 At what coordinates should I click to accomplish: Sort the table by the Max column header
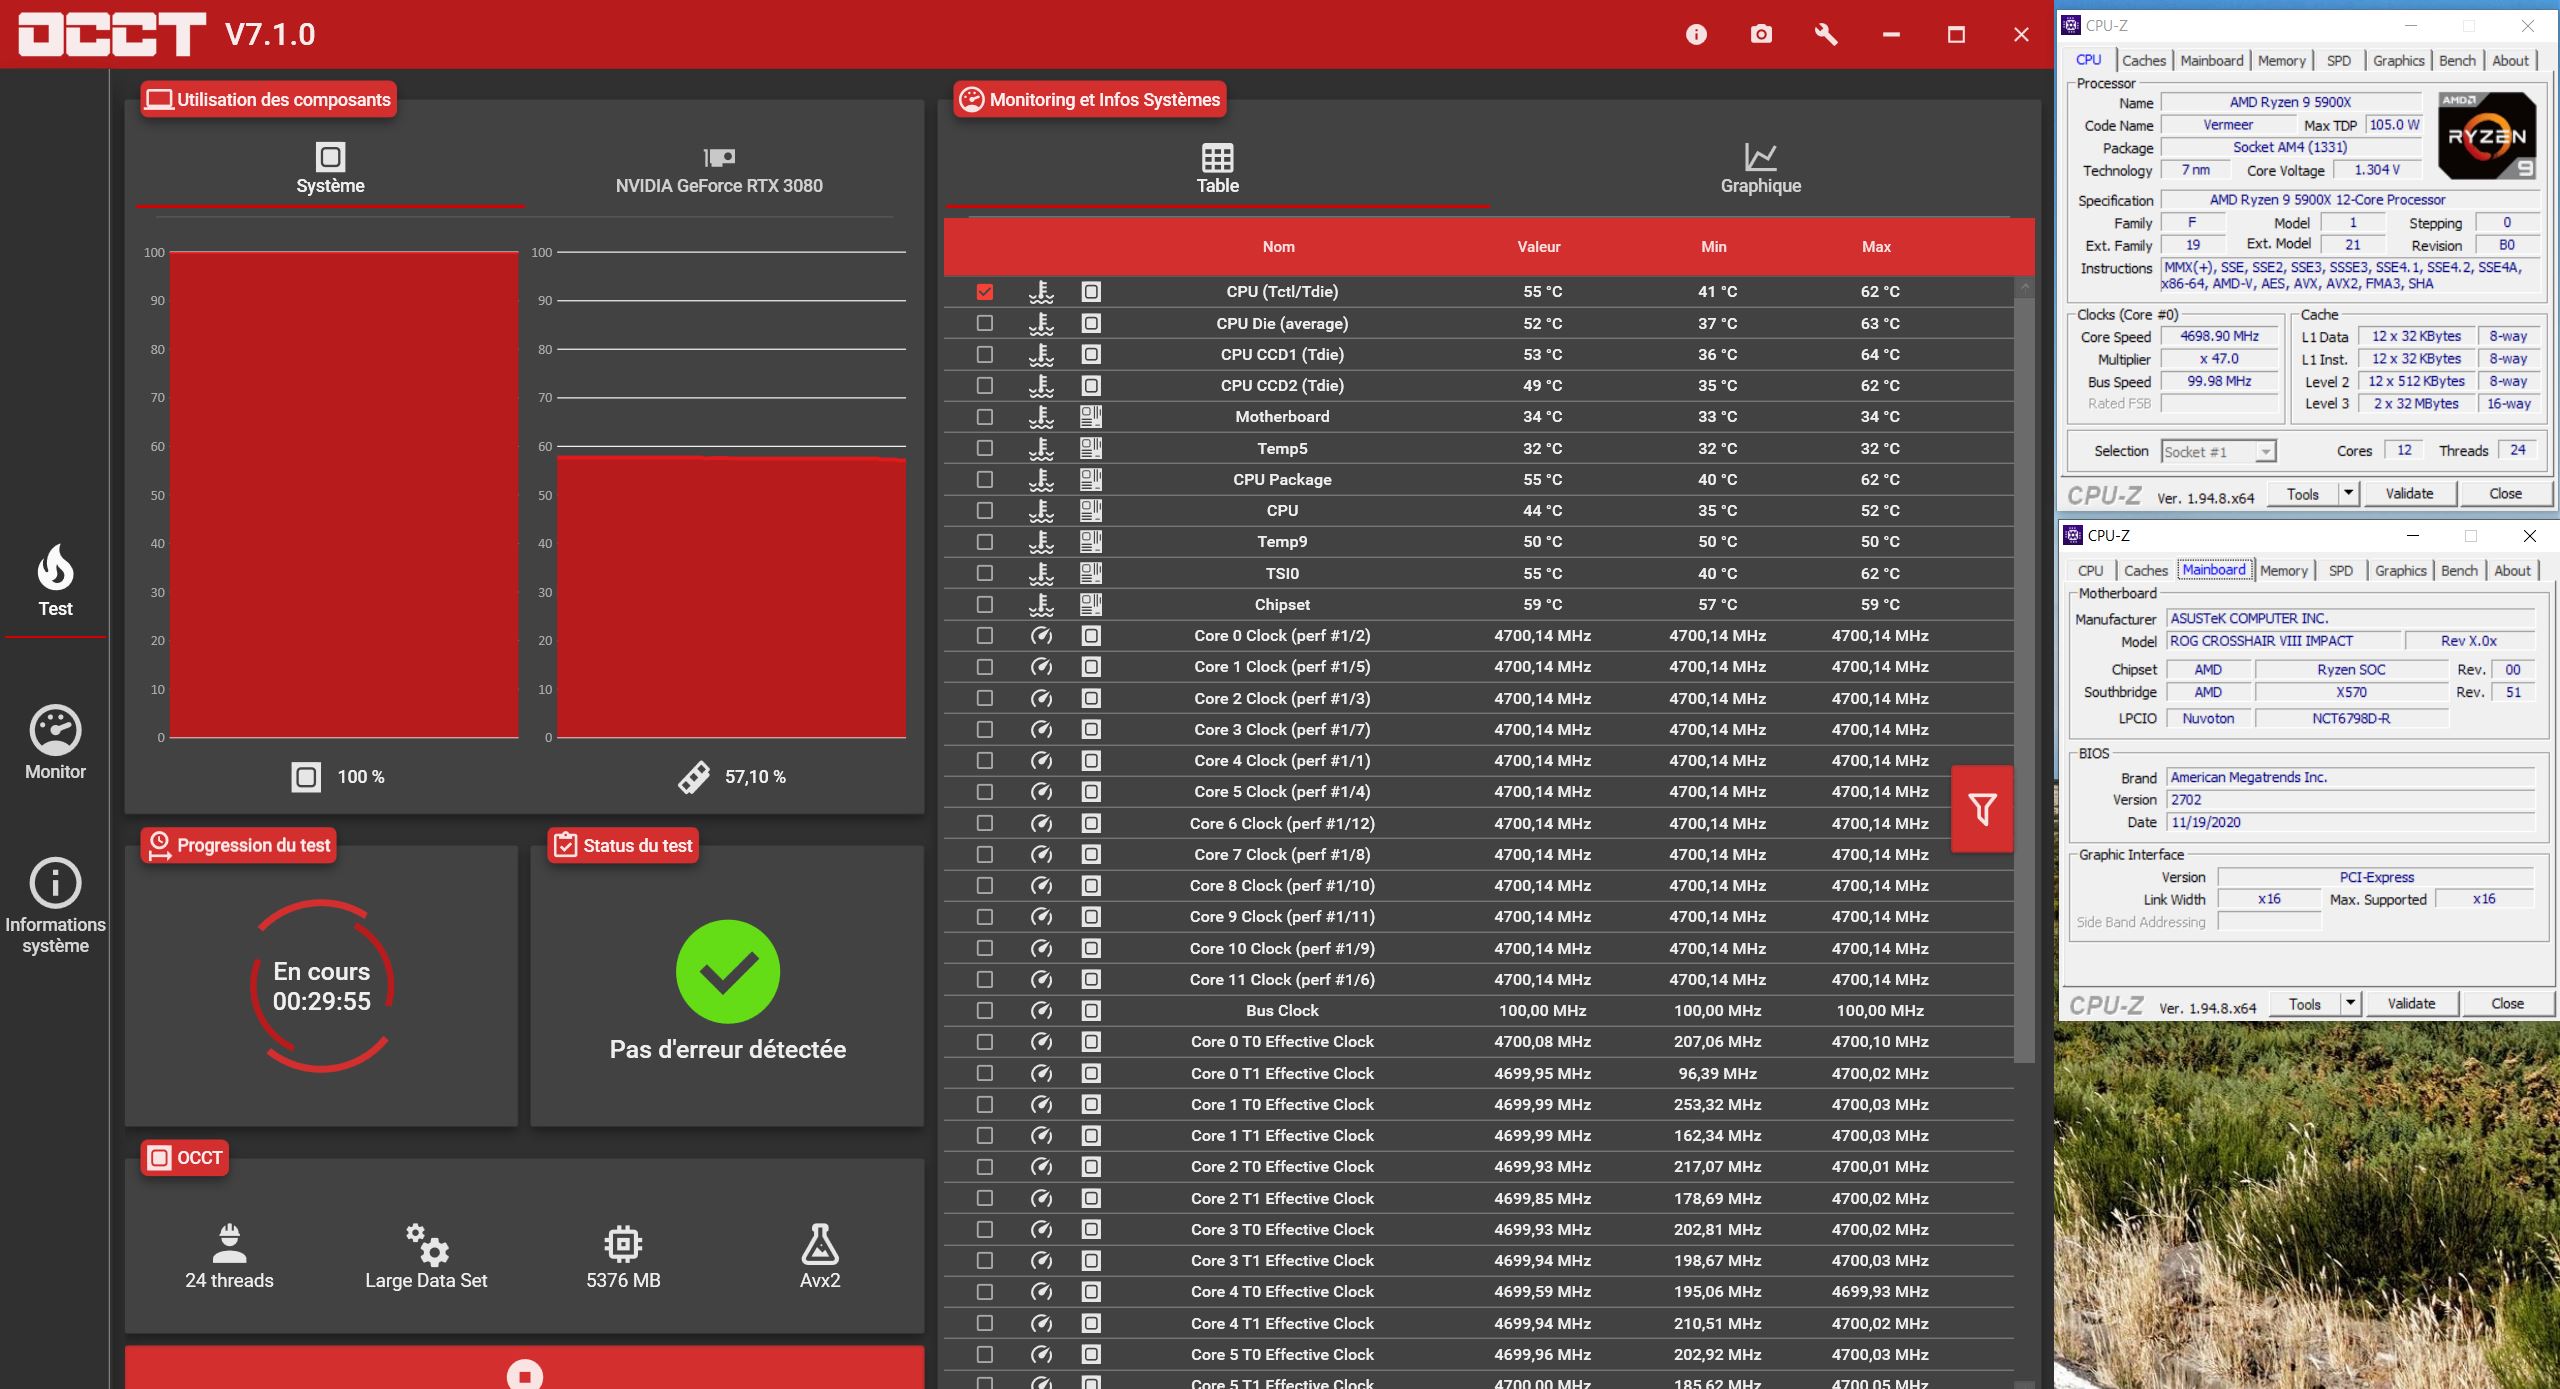(1876, 247)
